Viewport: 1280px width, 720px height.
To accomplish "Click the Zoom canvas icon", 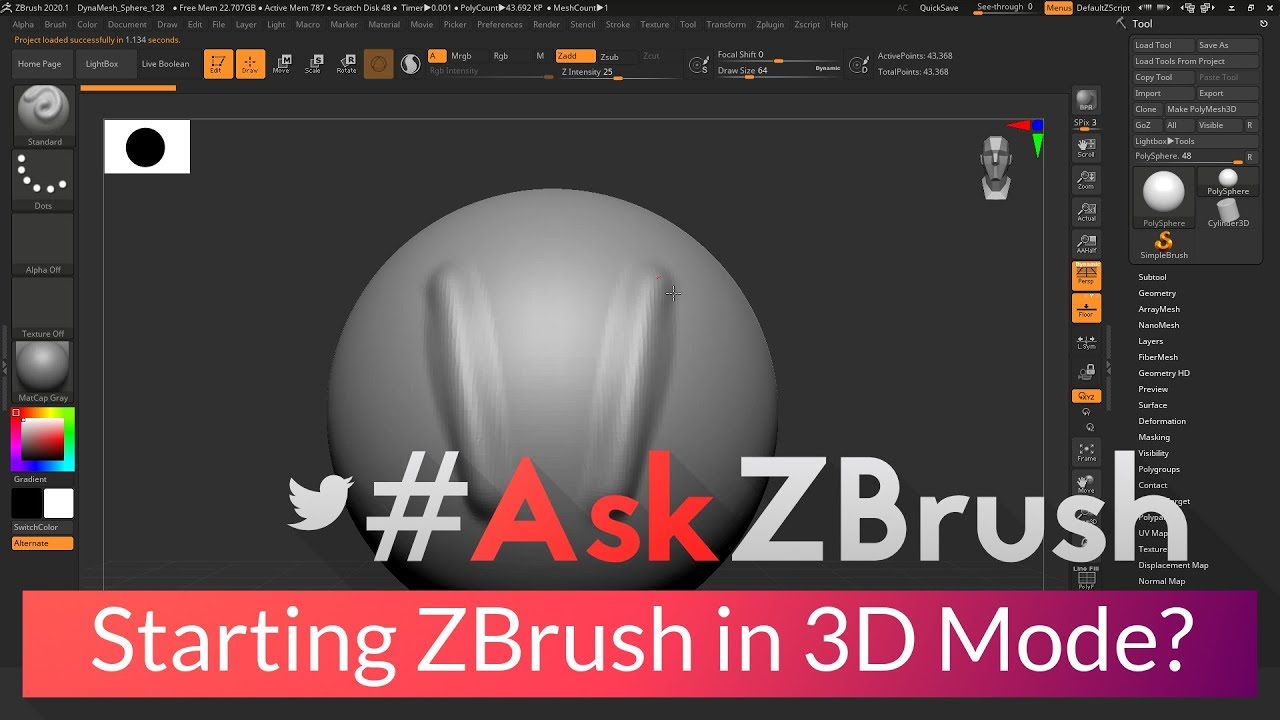I will tap(1086, 180).
